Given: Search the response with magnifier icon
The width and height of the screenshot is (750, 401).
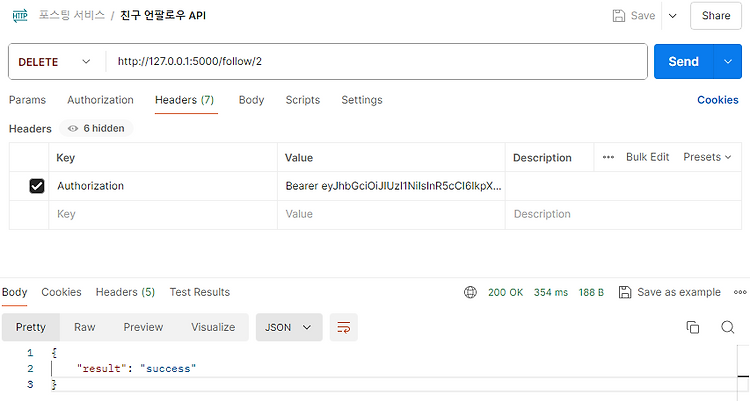Looking at the screenshot, I should point(728,327).
